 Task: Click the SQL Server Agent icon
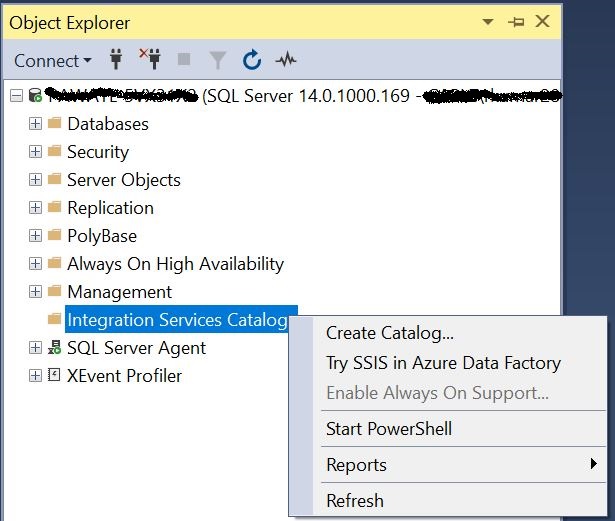point(54,348)
